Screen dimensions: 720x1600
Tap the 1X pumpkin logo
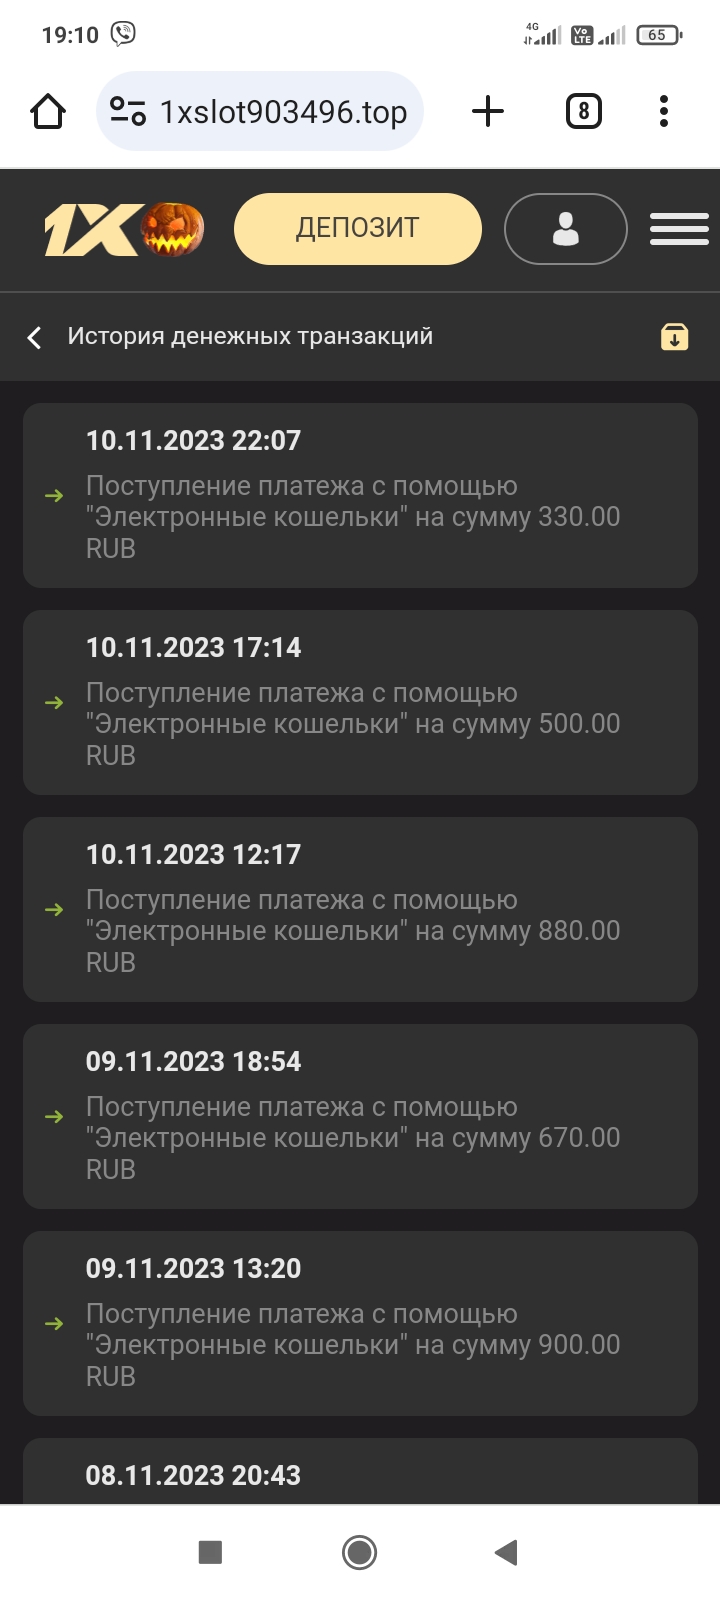coord(124,229)
